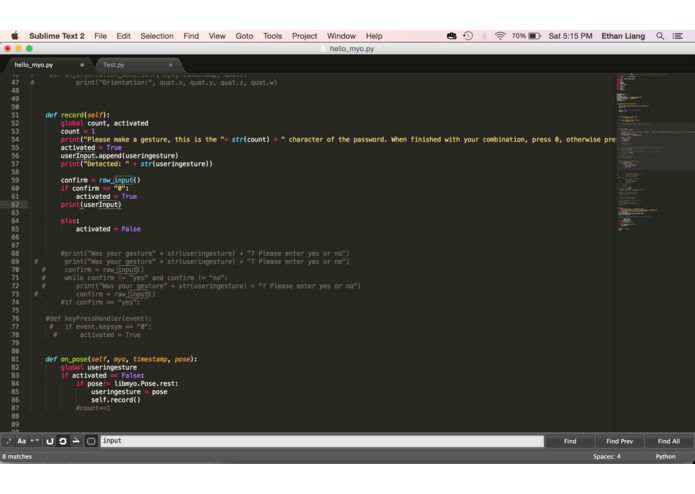
Task: Click the 'useringesture = pose' line
Action: pyautogui.click(x=129, y=392)
